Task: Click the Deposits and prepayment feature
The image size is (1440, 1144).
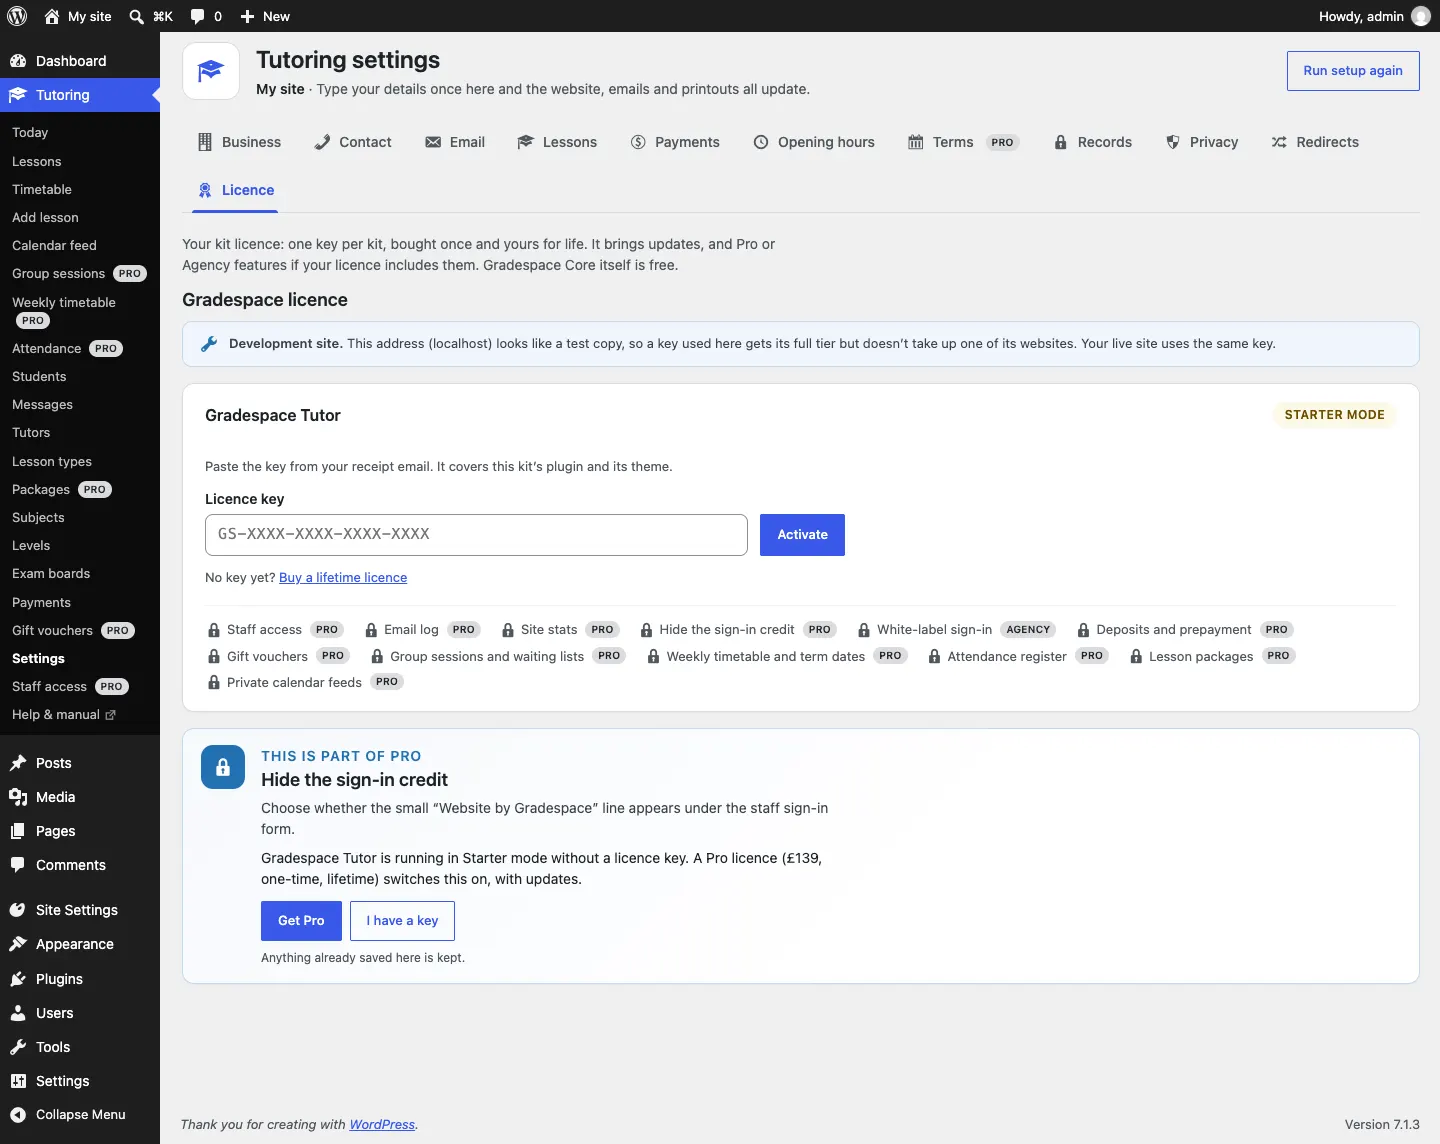Action: (x=1185, y=630)
